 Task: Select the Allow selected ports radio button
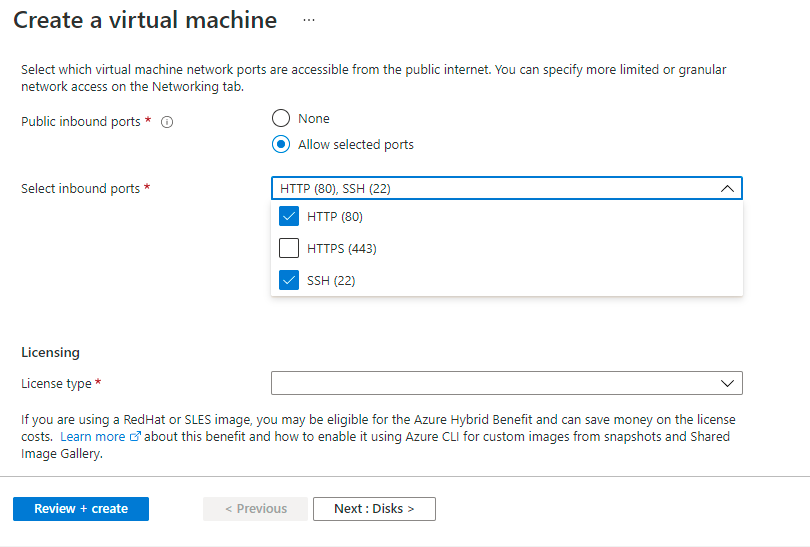click(281, 144)
